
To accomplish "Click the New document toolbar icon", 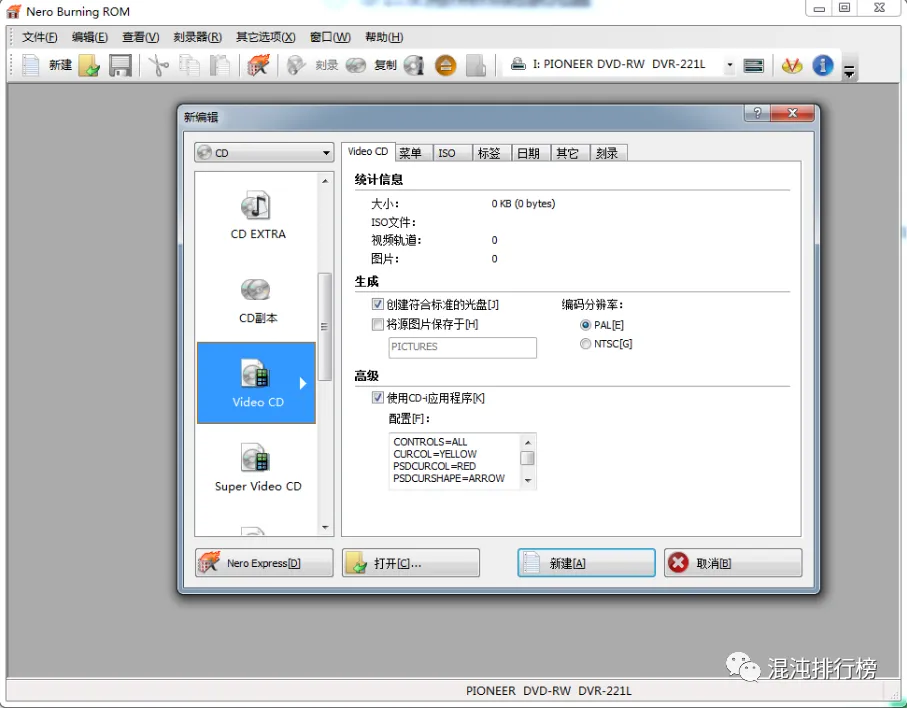I will click(x=31, y=65).
